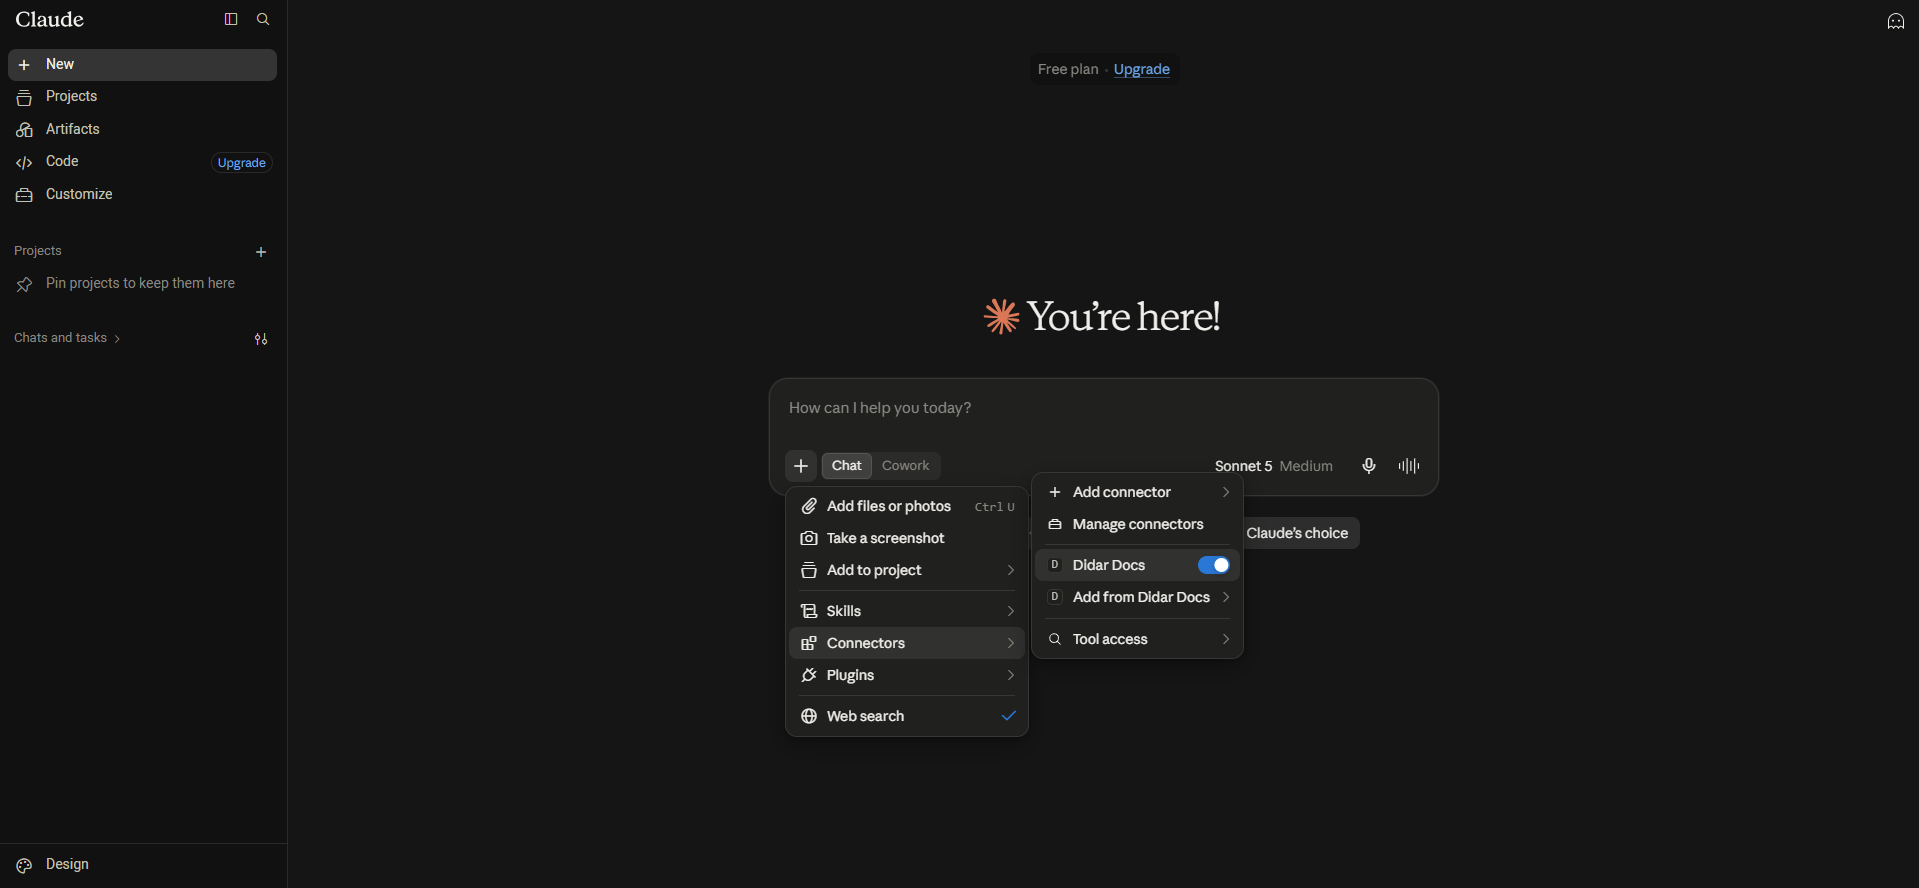Add a project with the plus icon

pyautogui.click(x=261, y=252)
